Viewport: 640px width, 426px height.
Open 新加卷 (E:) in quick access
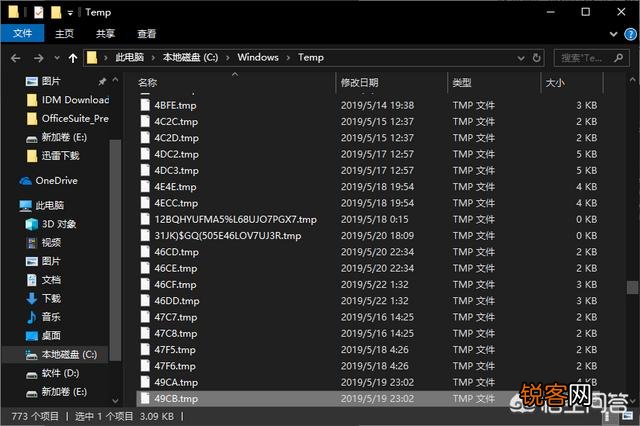(x=57, y=137)
